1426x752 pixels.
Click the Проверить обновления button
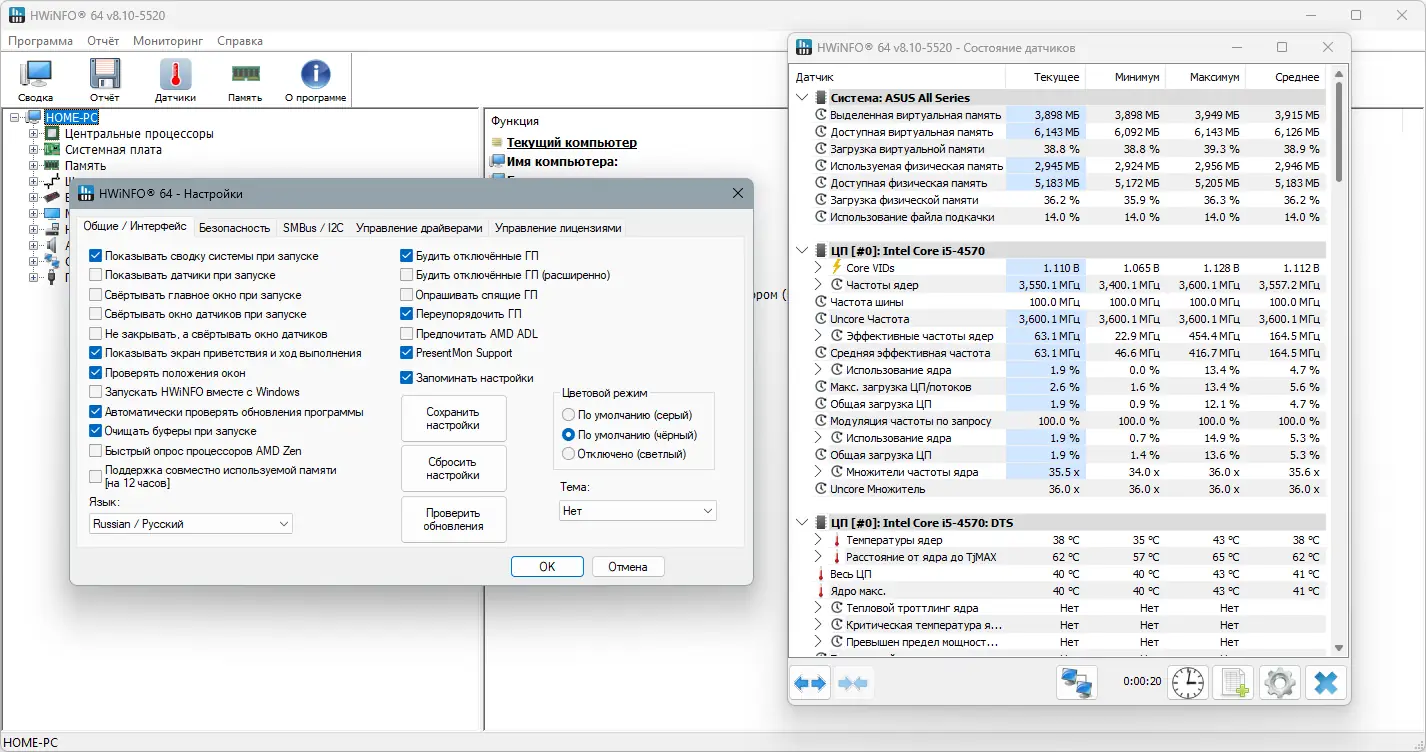(453, 519)
